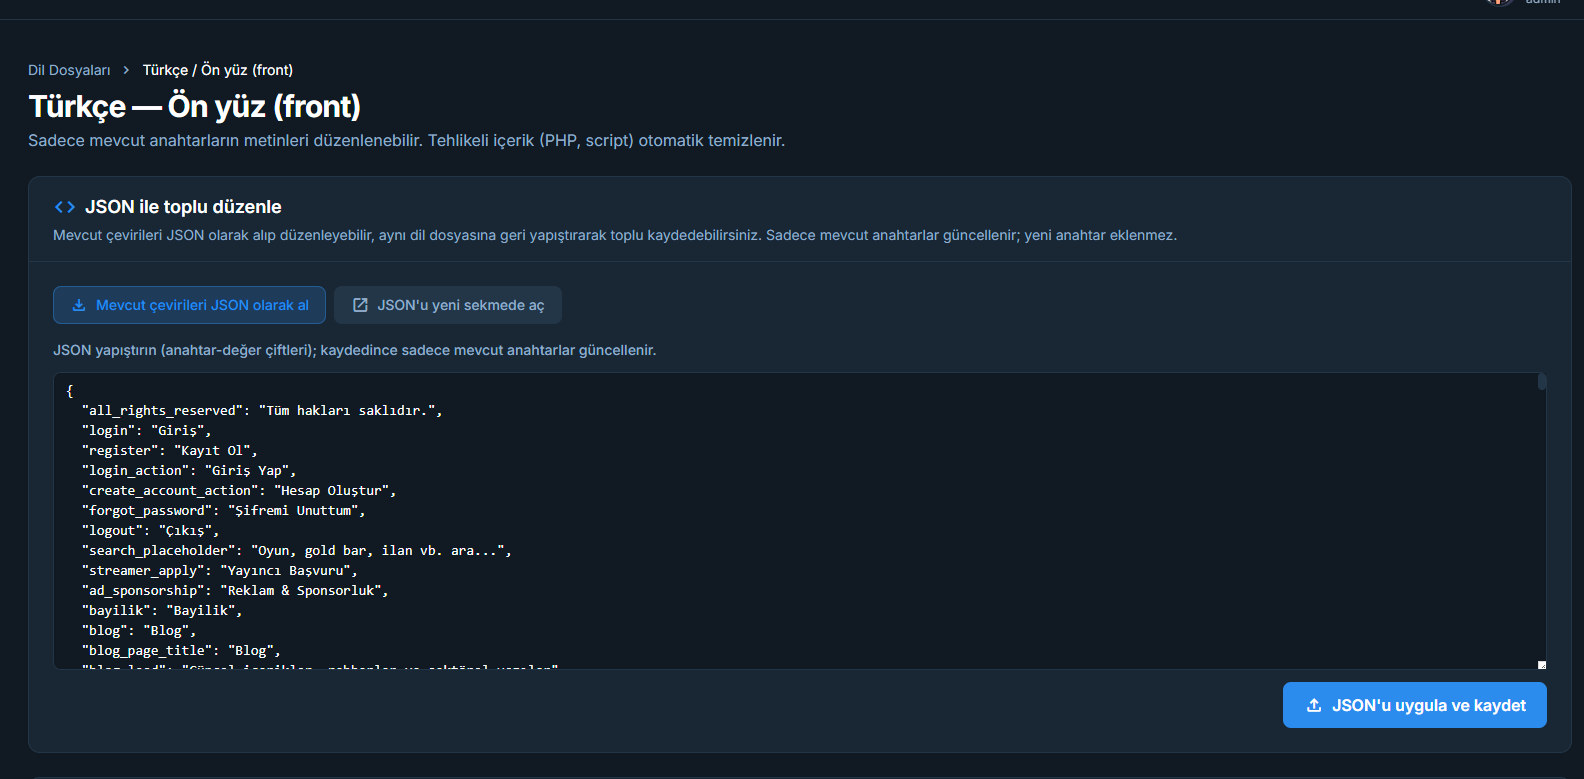
Task: Click the code brackets icon beside the section title
Action: click(x=65, y=207)
